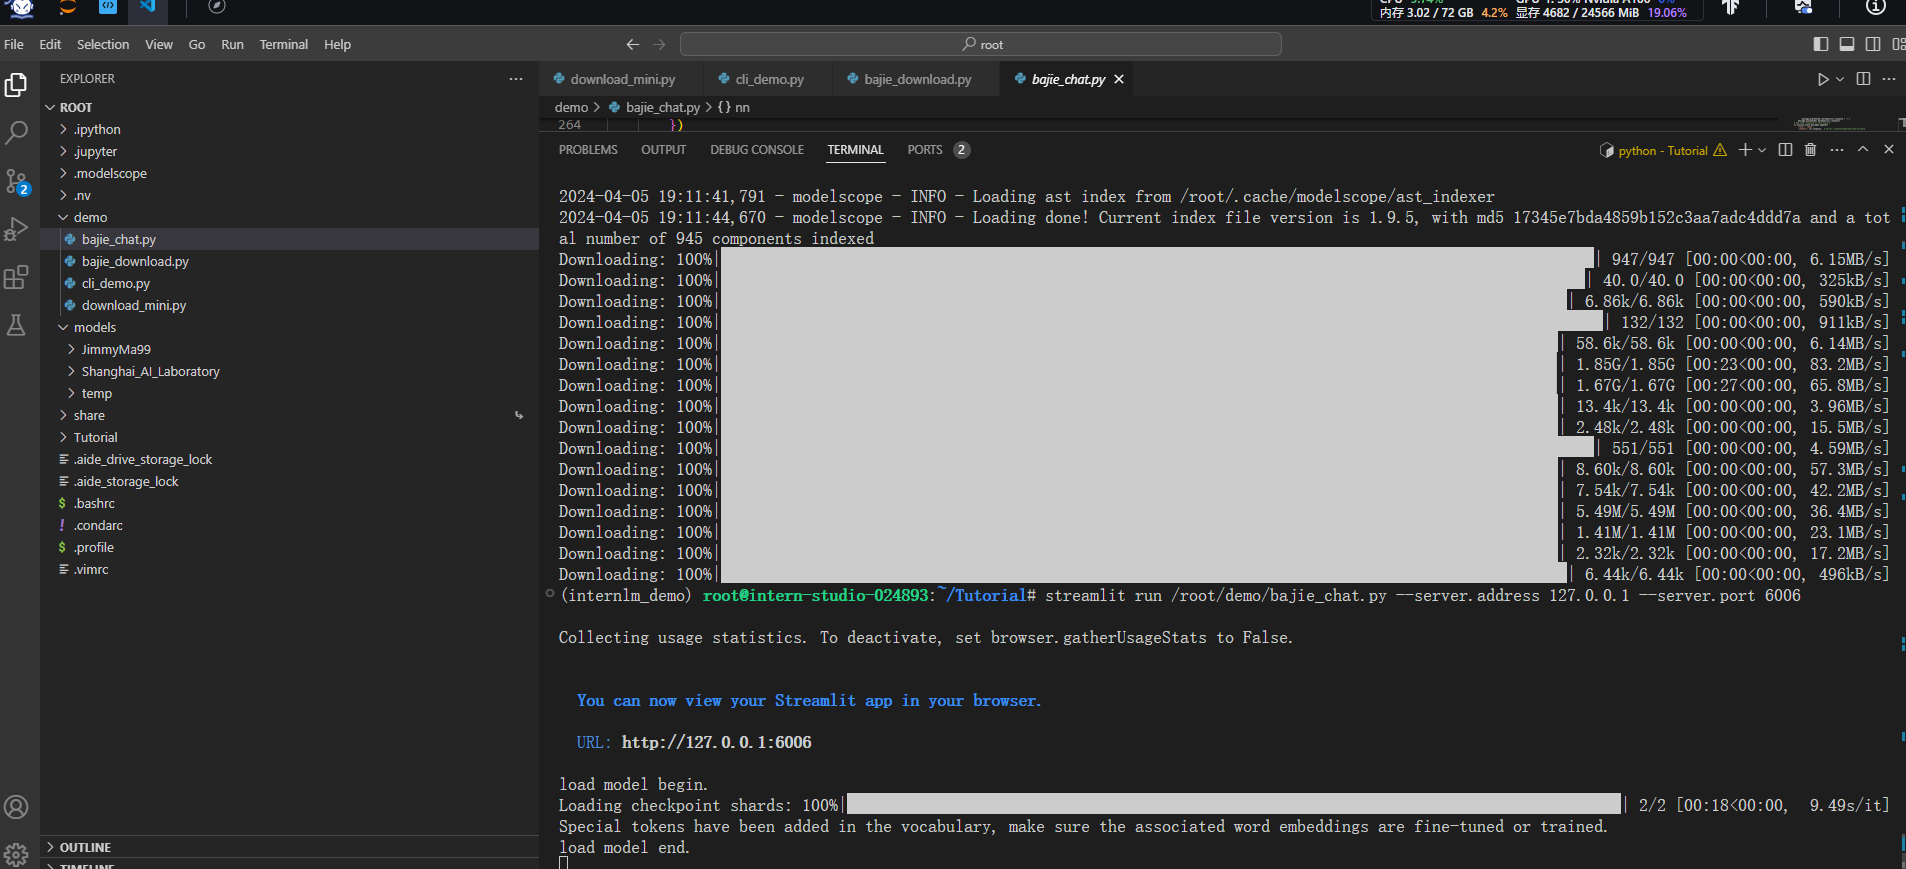Open the Extensions view
The height and width of the screenshot is (869, 1906).
point(16,277)
